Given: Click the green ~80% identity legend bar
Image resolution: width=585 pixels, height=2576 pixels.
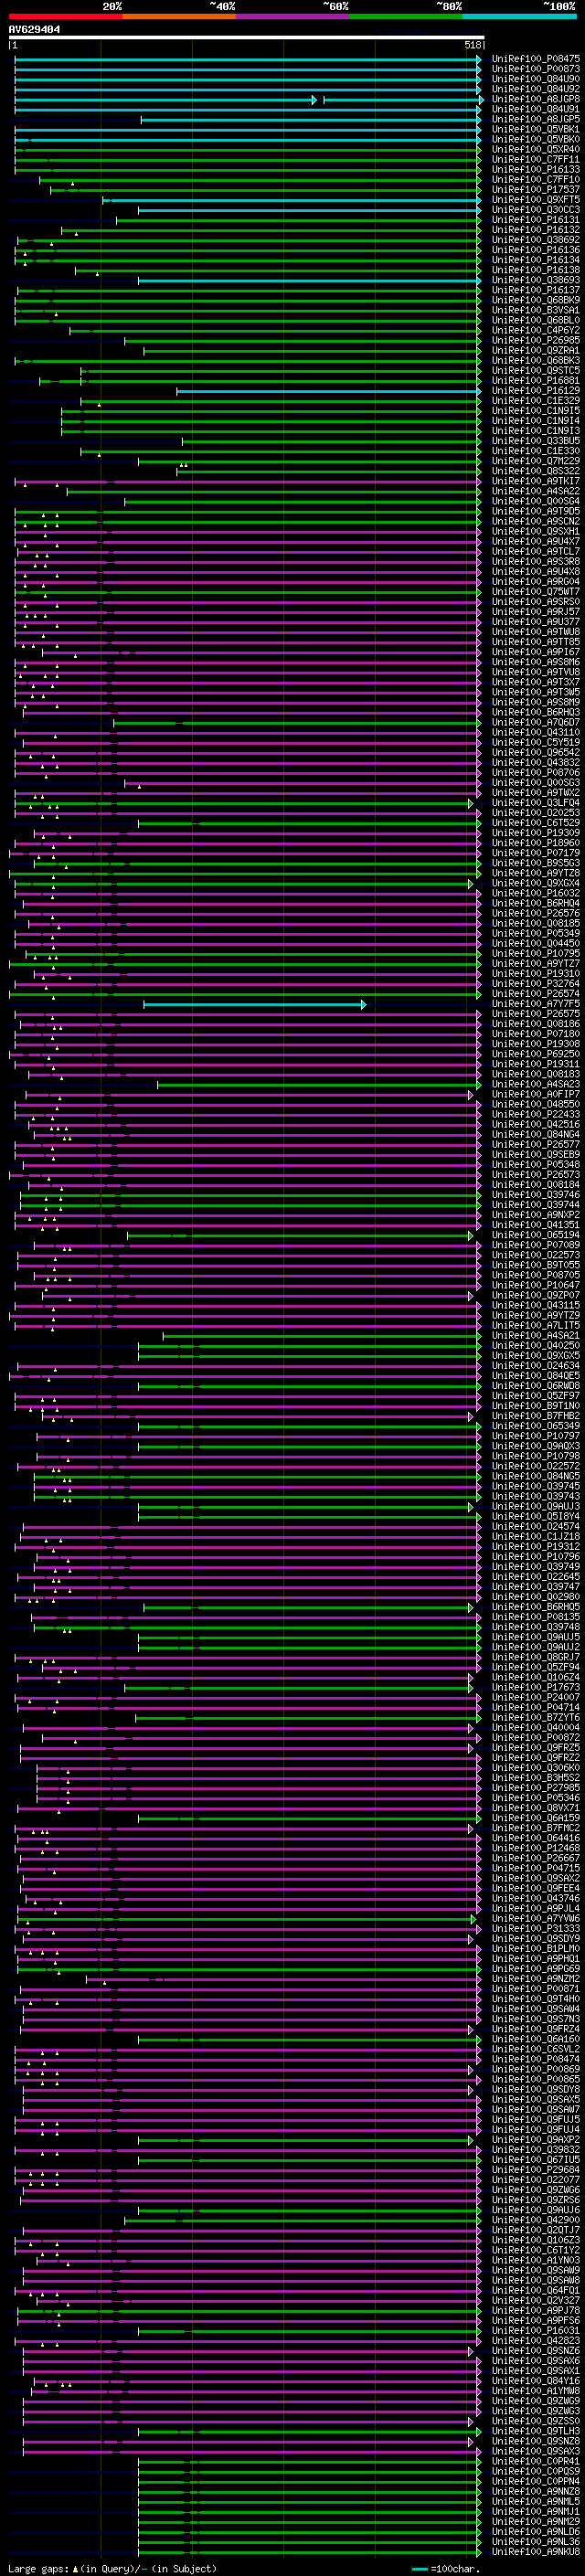Looking at the screenshot, I should (406, 16).
